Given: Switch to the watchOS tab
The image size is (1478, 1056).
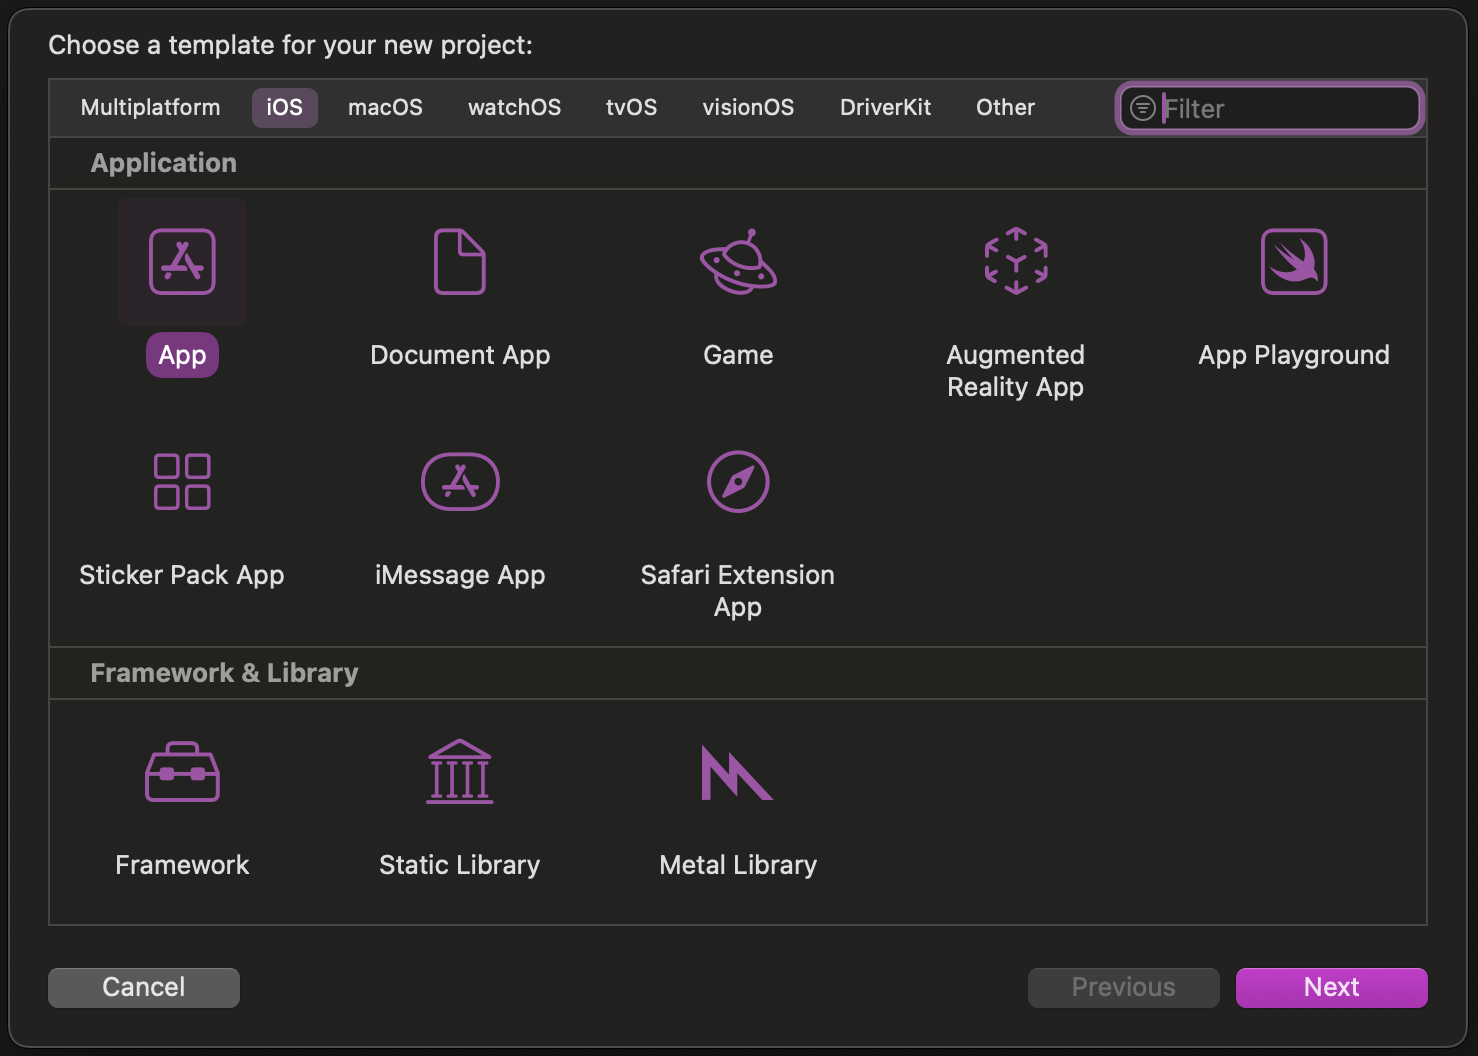Looking at the screenshot, I should tap(514, 108).
